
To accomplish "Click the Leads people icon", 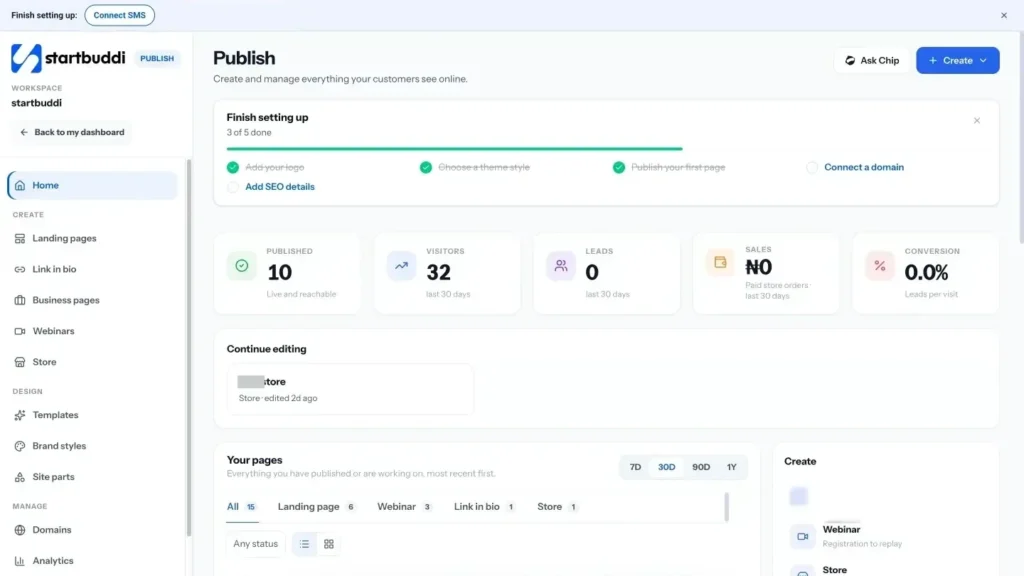I will click(561, 266).
